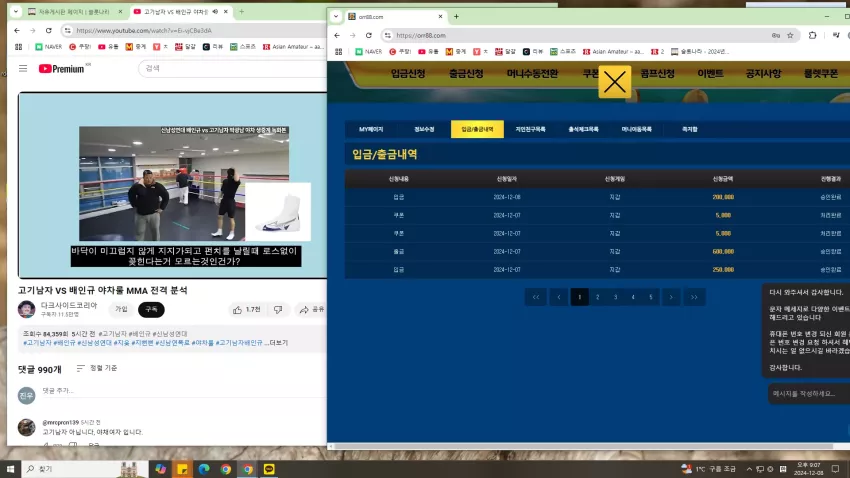Screen dimensions: 850x478
Task: Open 출금신청 withdrawal menu
Action: 466,74
